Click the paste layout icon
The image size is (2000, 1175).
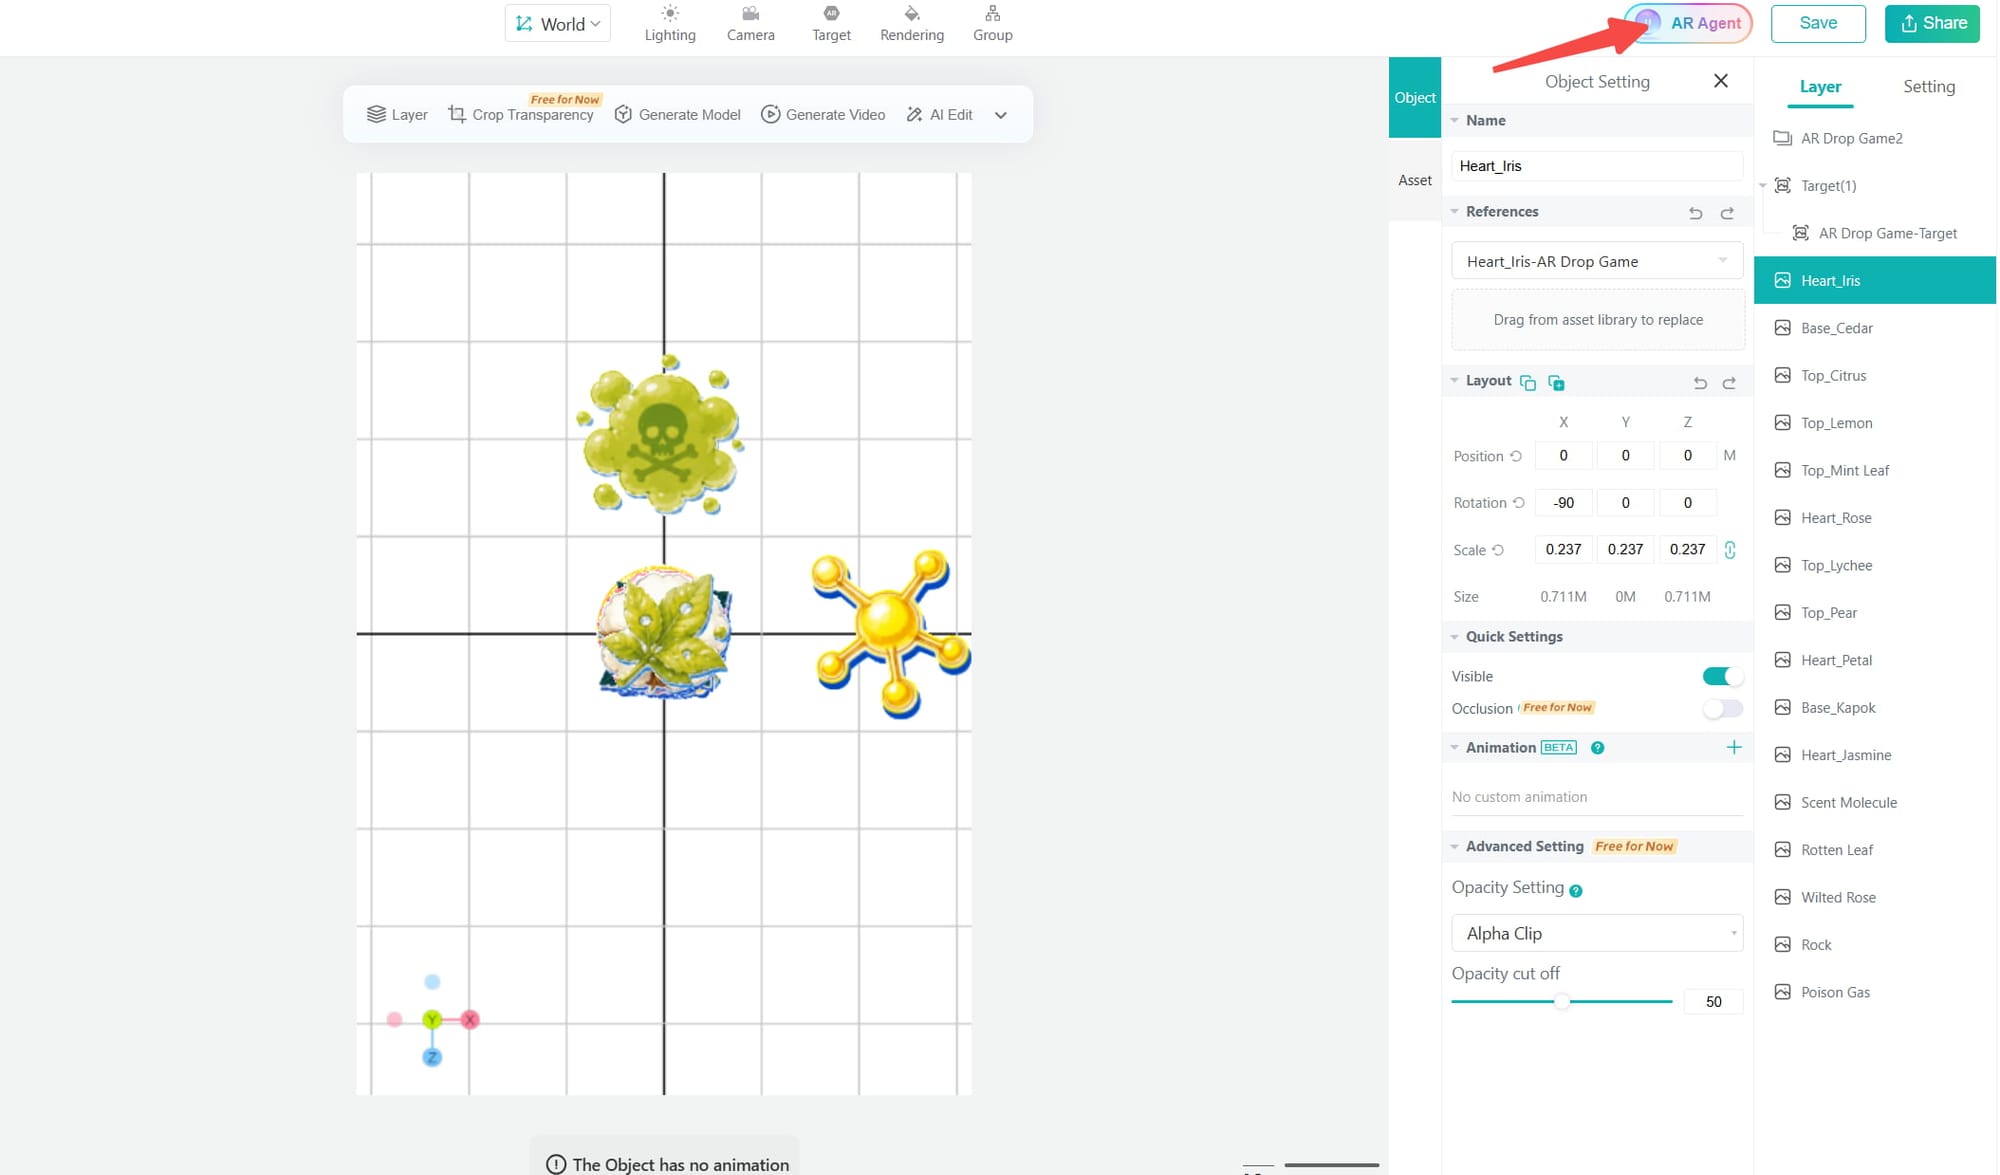point(1556,382)
